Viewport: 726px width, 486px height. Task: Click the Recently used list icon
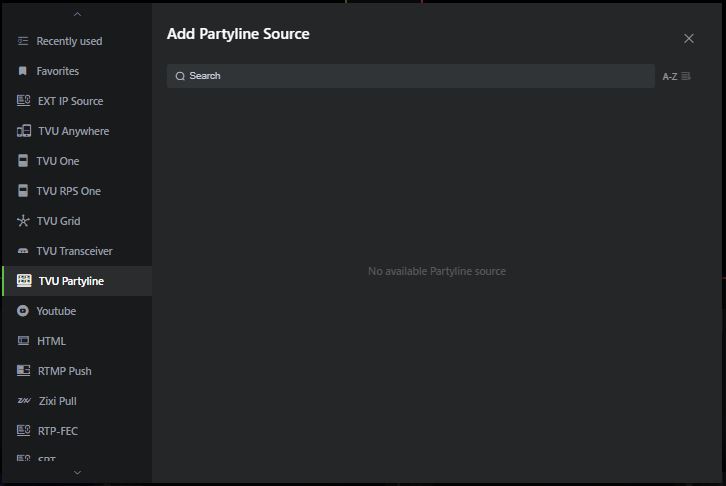pyautogui.click(x=23, y=41)
